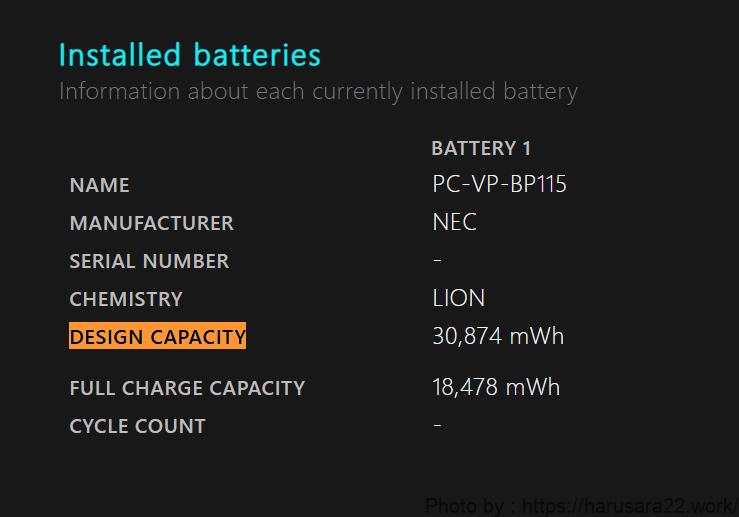Click the BATTERY 1 column header
This screenshot has height=517, width=739.
[481, 149]
